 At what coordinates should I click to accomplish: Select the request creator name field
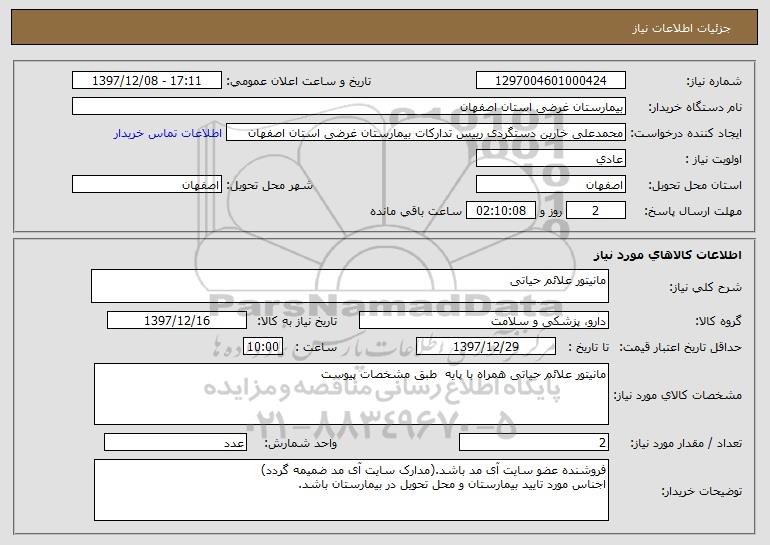point(426,133)
